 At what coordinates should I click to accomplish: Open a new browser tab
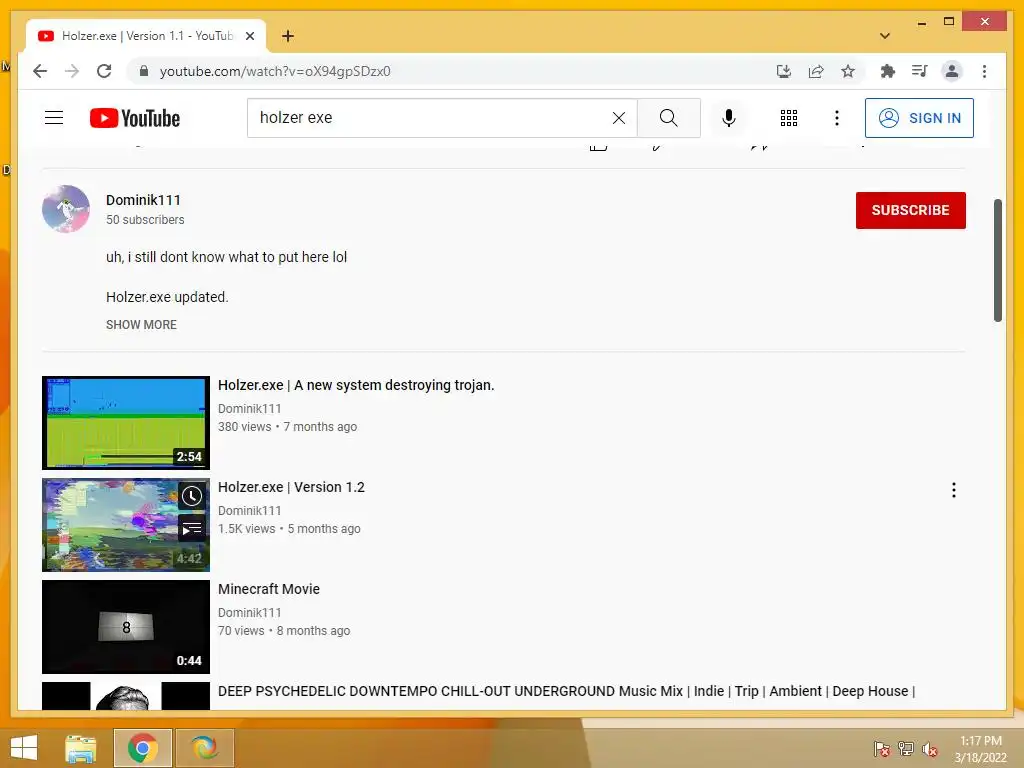[x=287, y=36]
